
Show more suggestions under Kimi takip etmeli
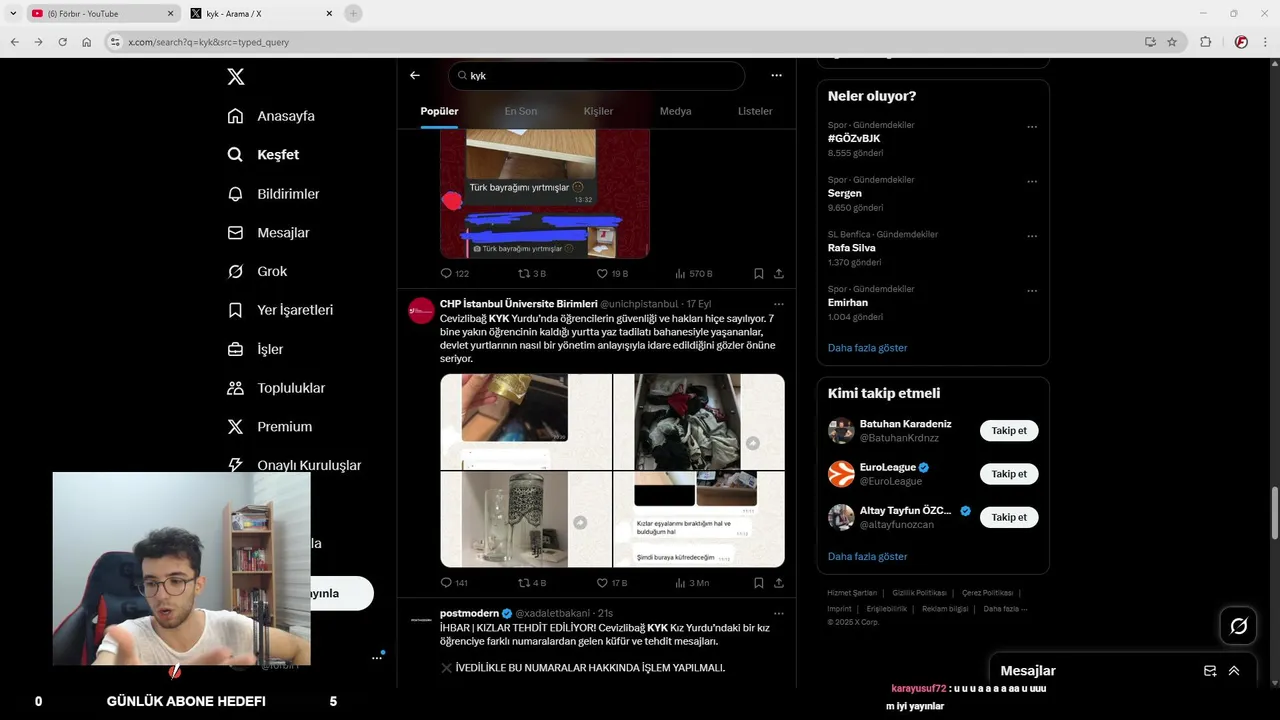point(867,556)
